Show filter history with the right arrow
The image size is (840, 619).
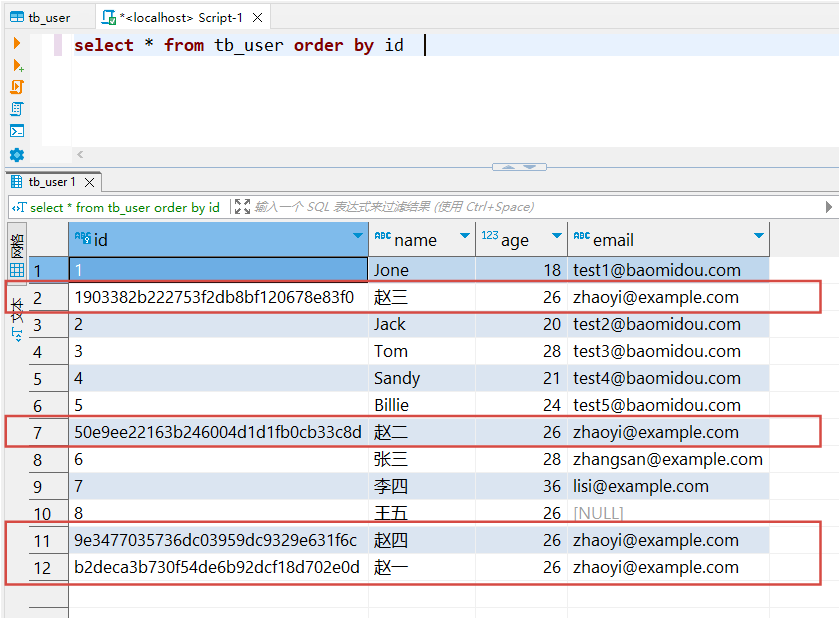click(x=829, y=207)
